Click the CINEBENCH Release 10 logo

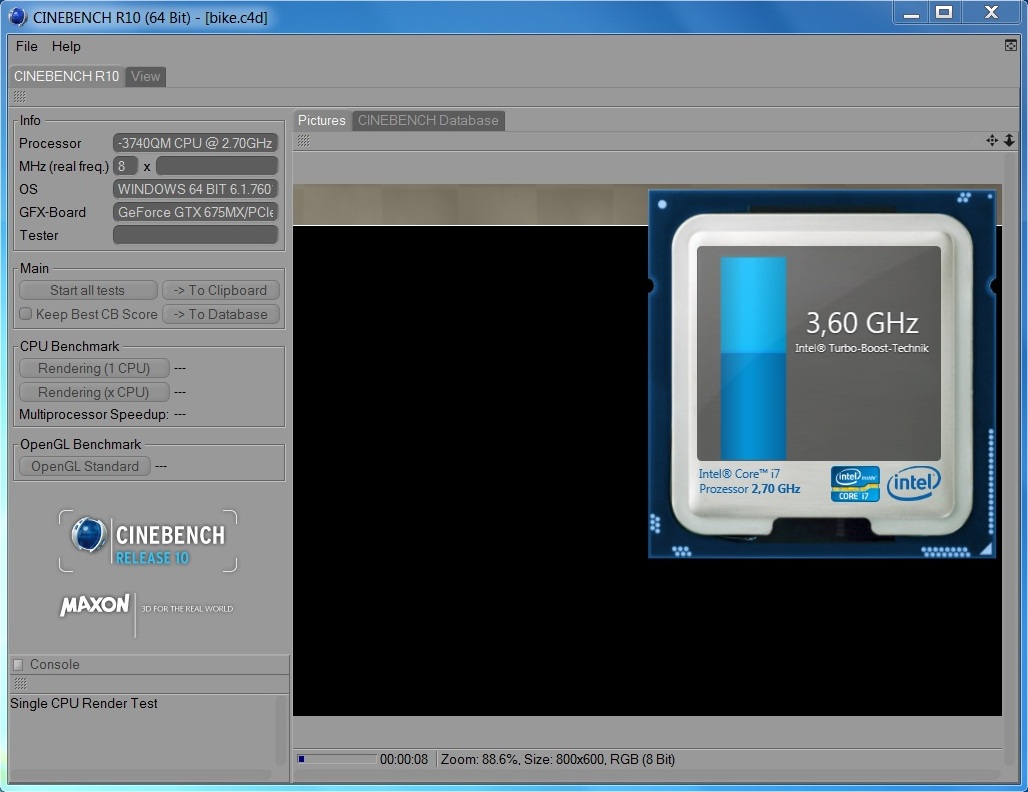[148, 542]
